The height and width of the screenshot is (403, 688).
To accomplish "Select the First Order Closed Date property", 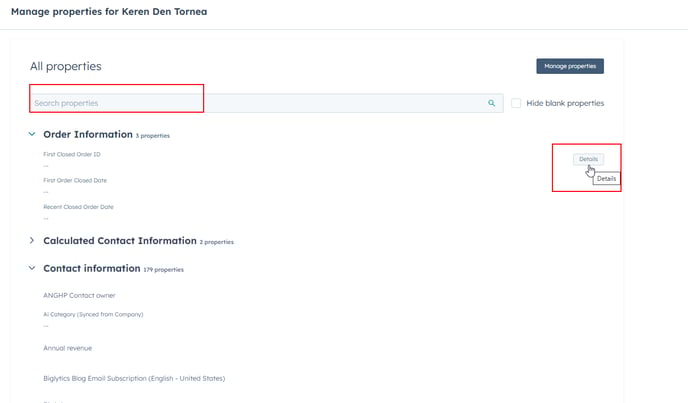I will click(75, 180).
